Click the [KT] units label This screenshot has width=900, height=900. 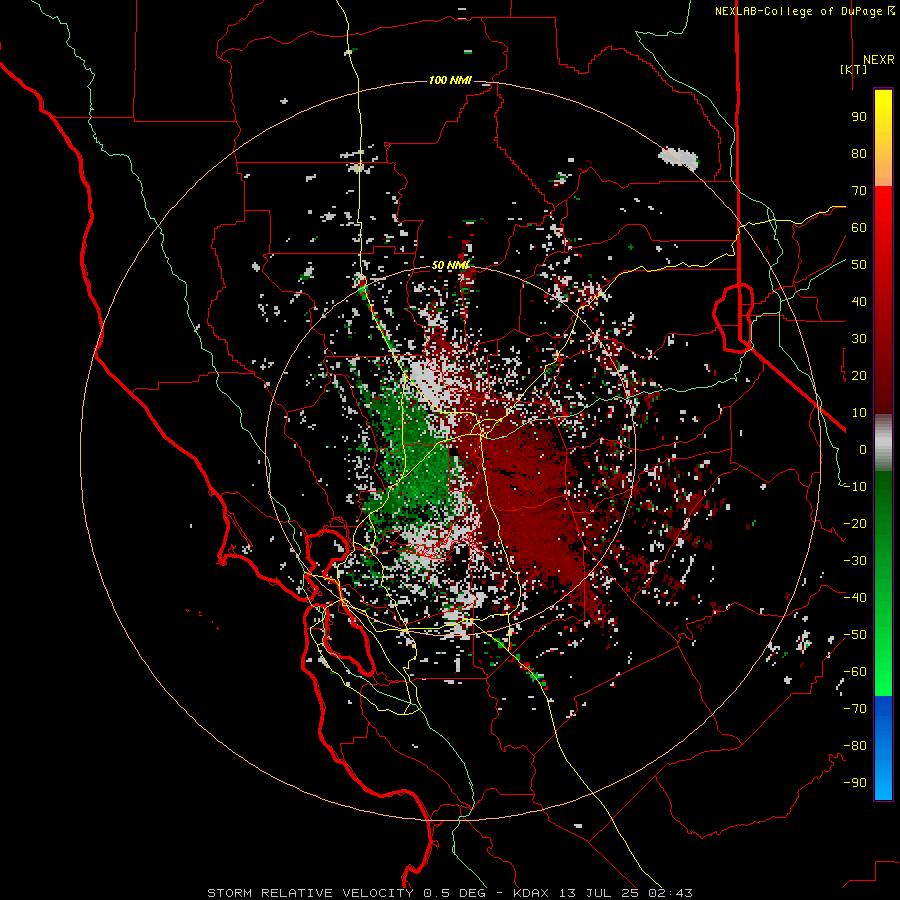click(854, 69)
